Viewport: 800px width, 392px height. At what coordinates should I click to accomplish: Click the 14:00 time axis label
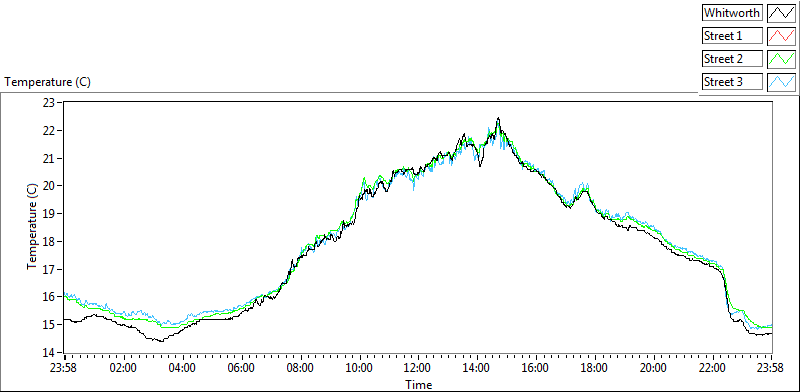click(x=477, y=368)
